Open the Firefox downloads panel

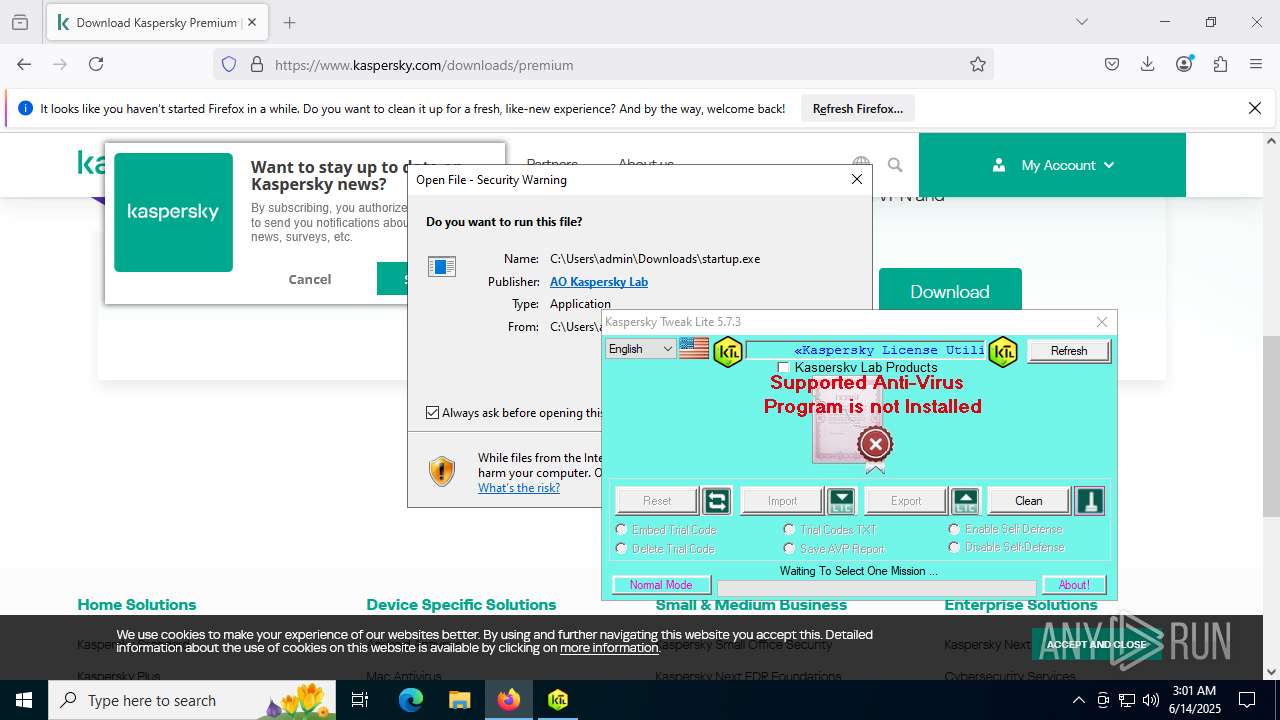[x=1148, y=64]
